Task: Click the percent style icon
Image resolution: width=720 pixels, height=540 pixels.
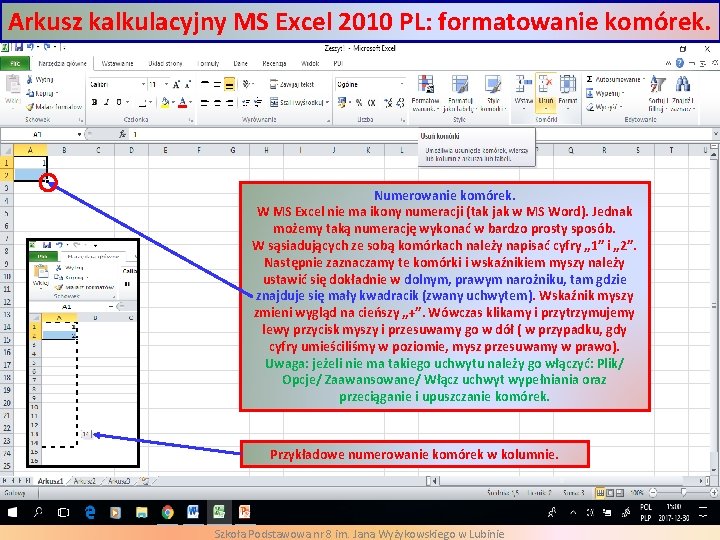Action: 358,103
